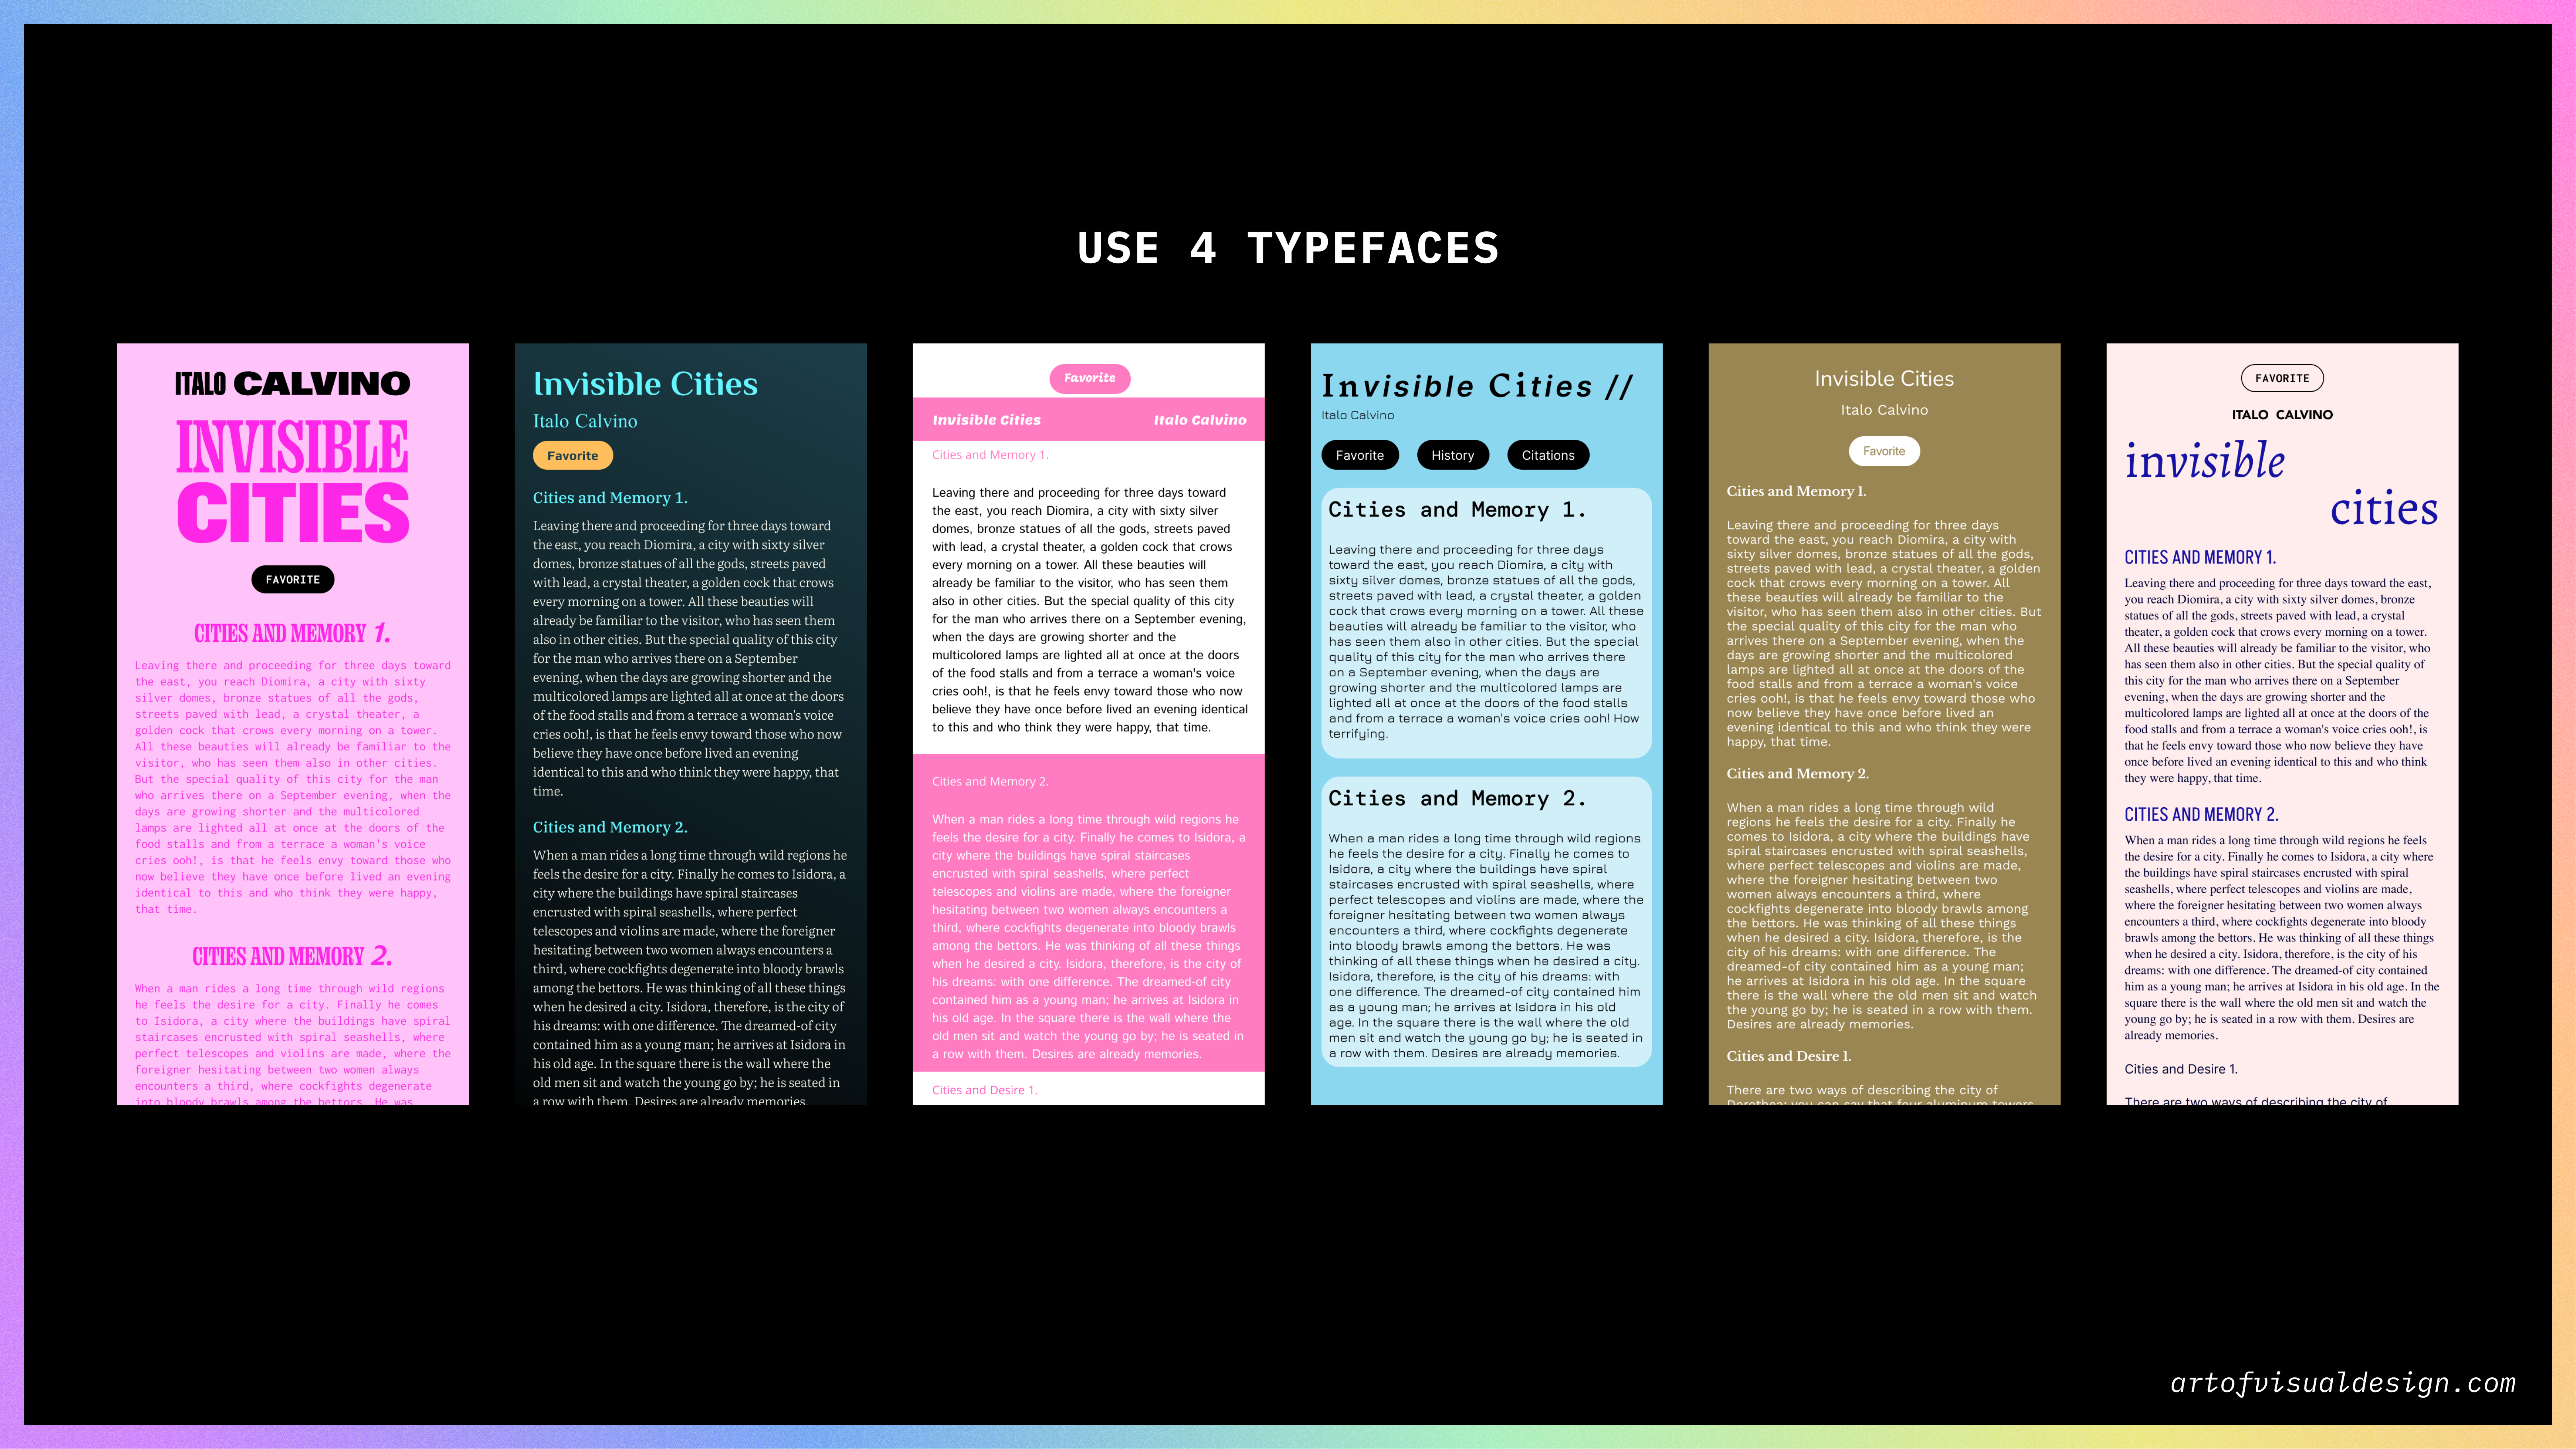
Task: Open the Citations pill on blue card
Action: 1548,455
